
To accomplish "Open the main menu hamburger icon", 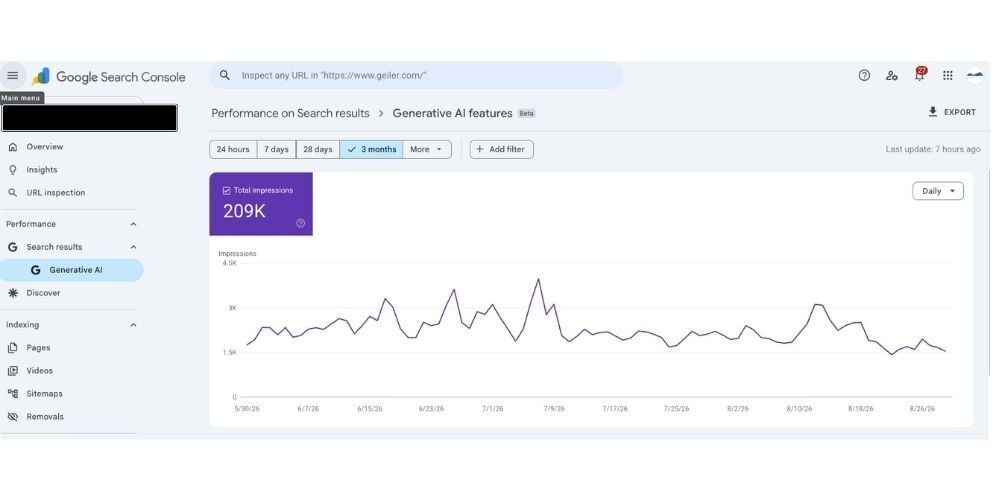I will (x=12, y=76).
